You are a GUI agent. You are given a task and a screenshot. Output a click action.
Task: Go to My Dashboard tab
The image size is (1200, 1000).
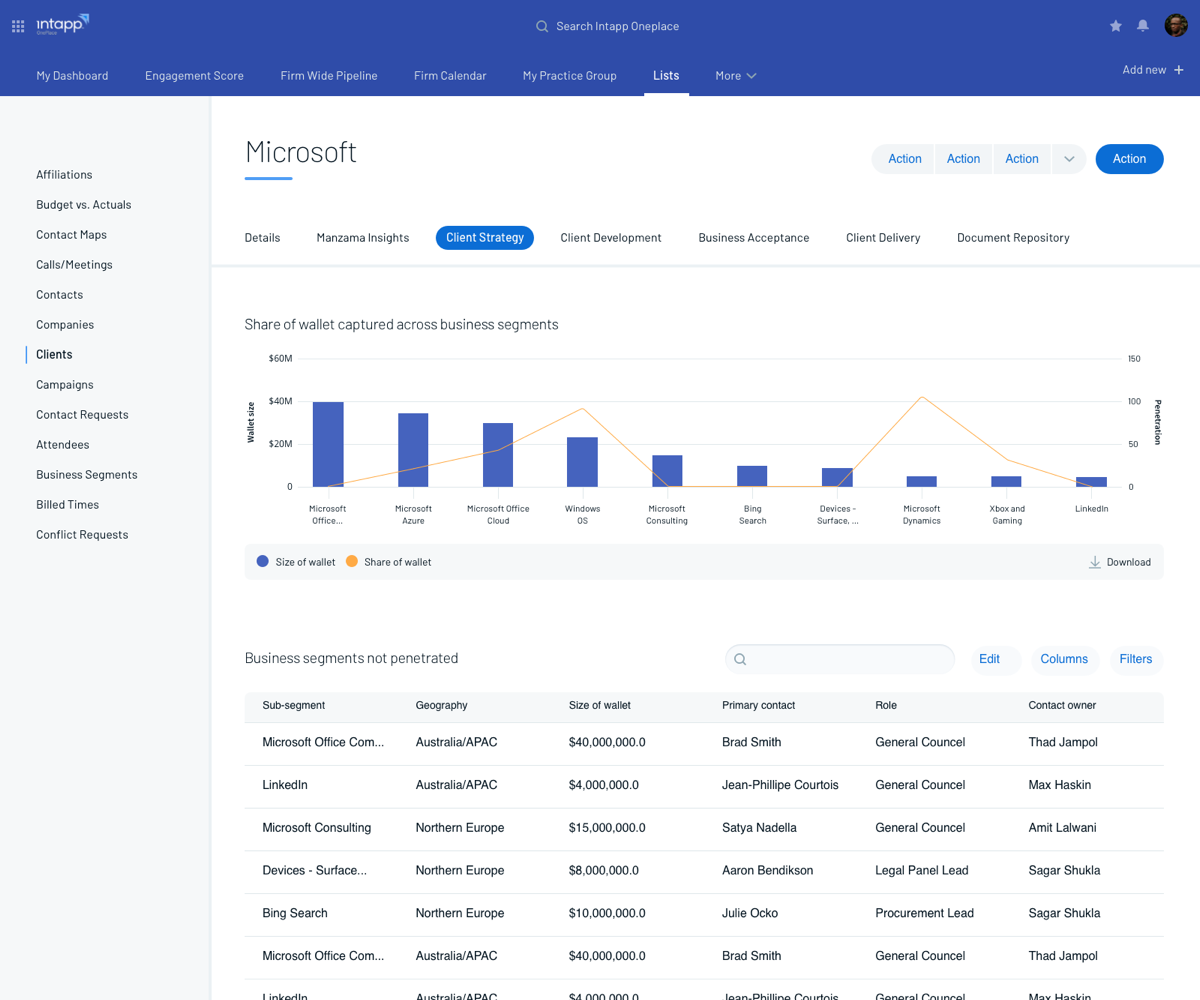click(x=72, y=76)
